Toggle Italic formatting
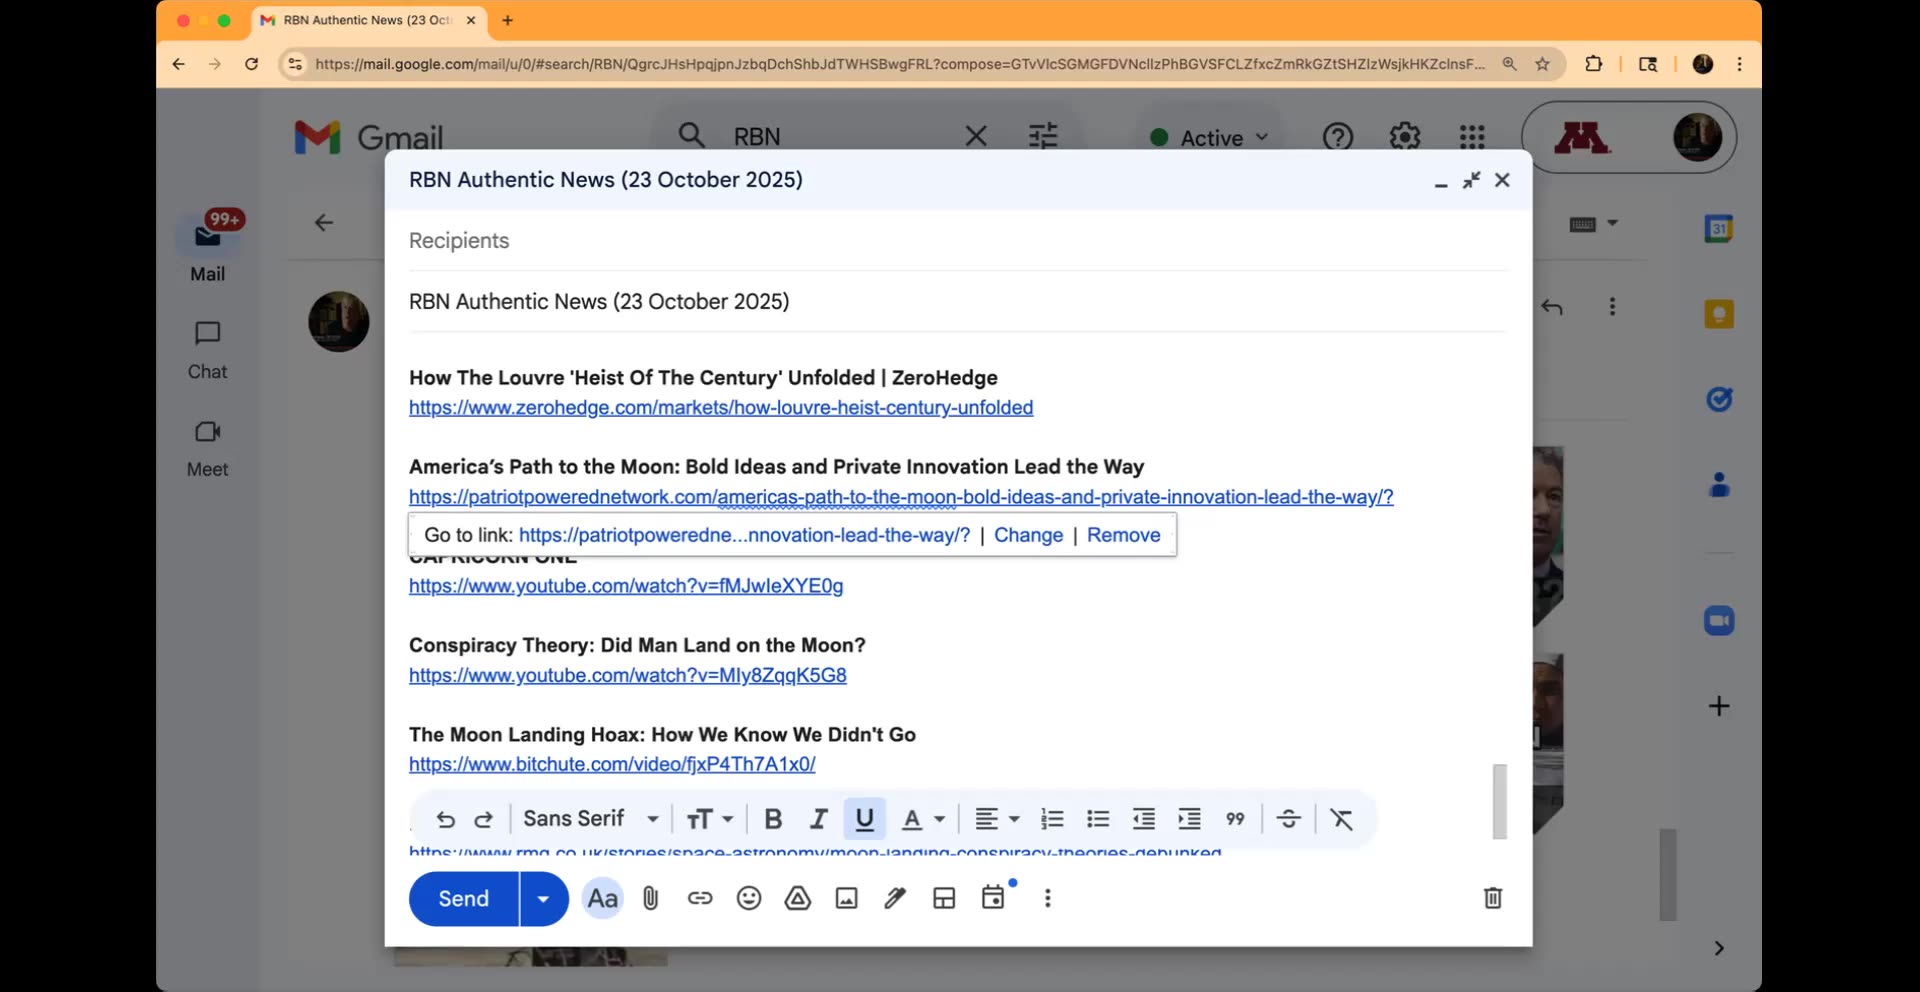Screen dimensions: 1920x992 point(819,820)
